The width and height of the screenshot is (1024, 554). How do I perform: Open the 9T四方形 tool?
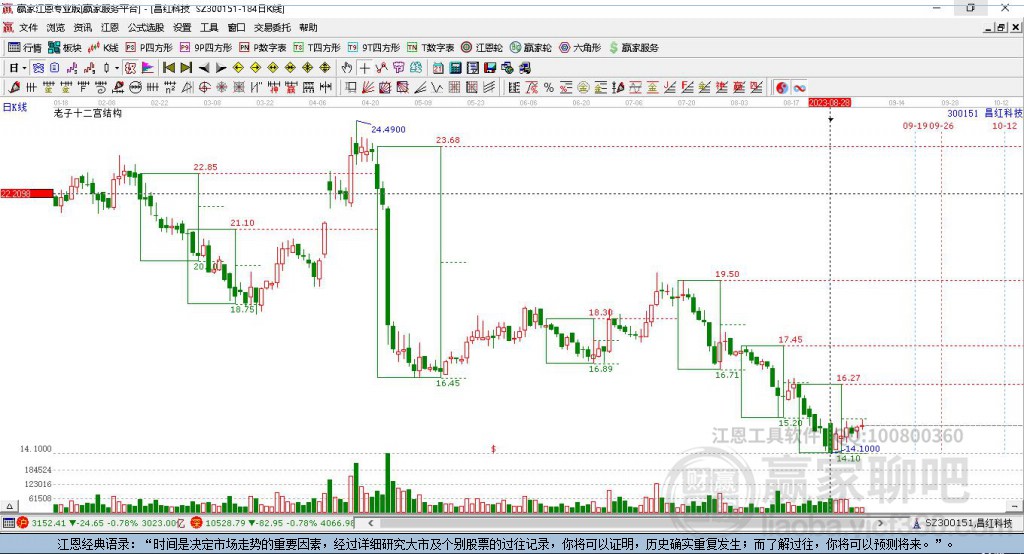point(374,48)
